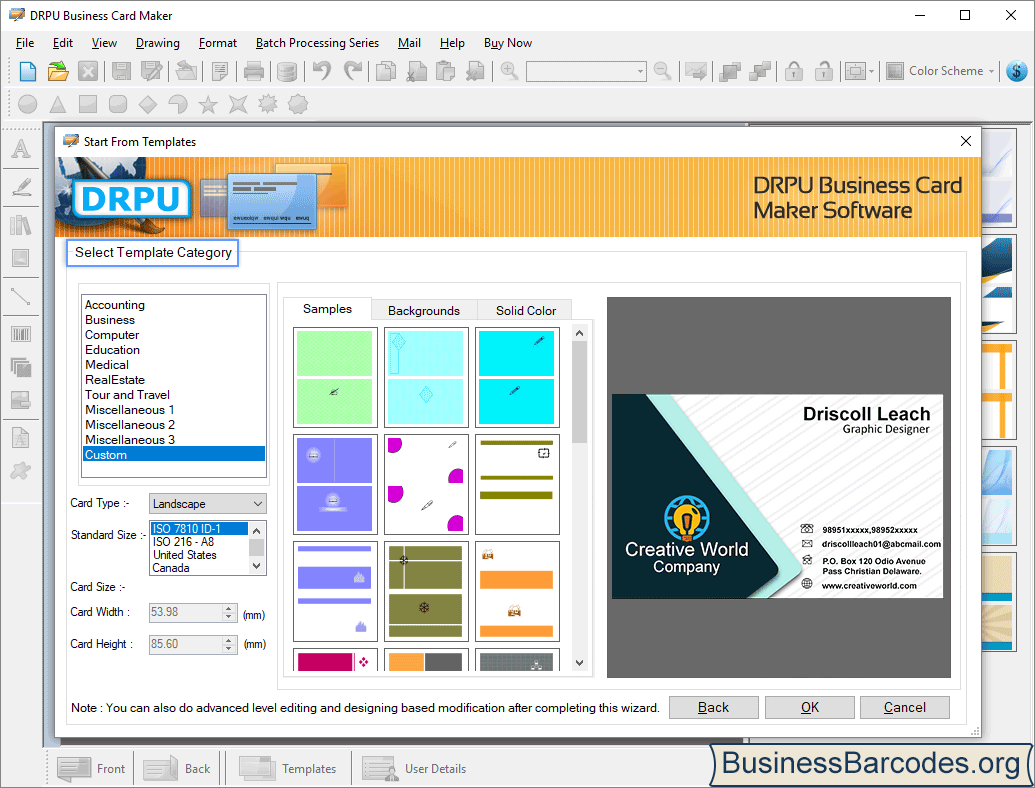Click the Copy toolbar icon
This screenshot has height=788, width=1035.
click(x=385, y=71)
